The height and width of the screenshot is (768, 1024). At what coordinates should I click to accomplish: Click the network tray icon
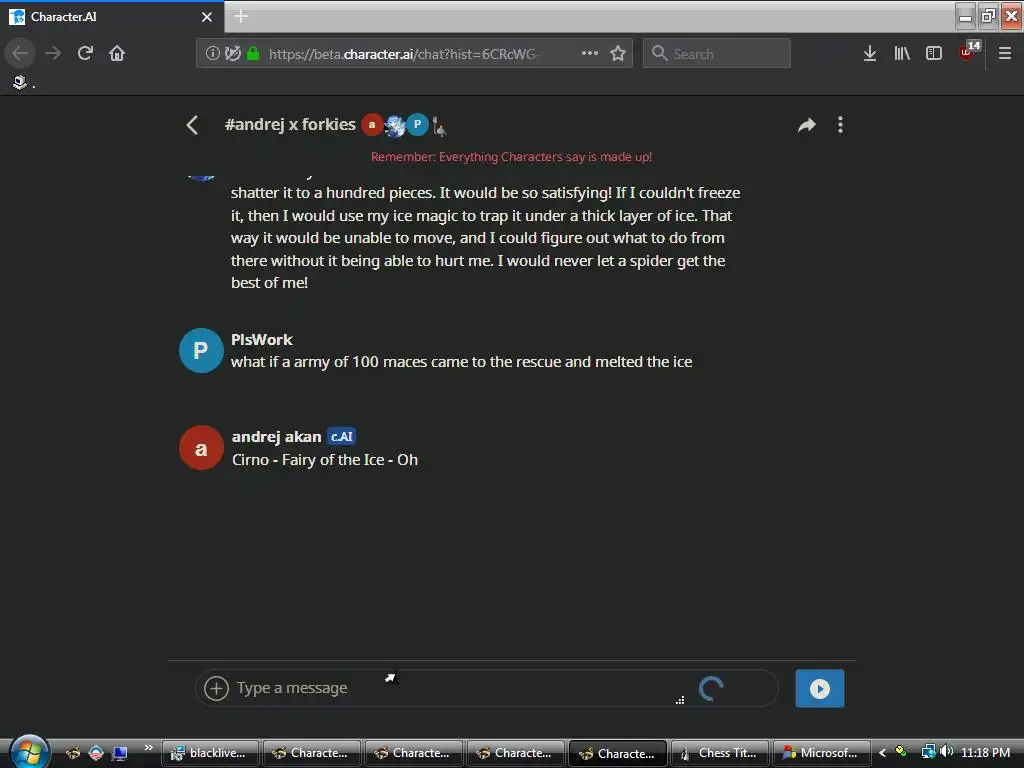[928, 752]
